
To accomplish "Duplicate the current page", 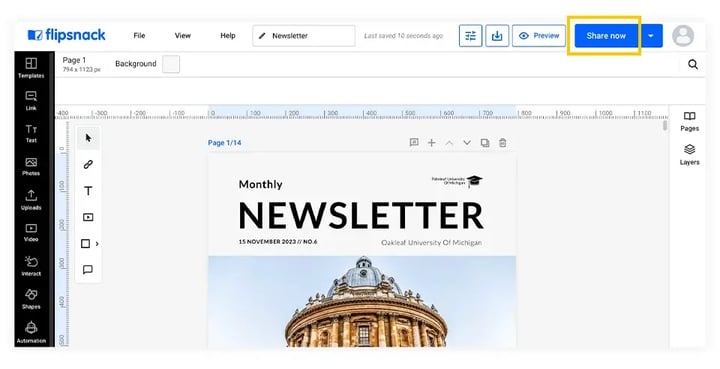I will tap(485, 143).
